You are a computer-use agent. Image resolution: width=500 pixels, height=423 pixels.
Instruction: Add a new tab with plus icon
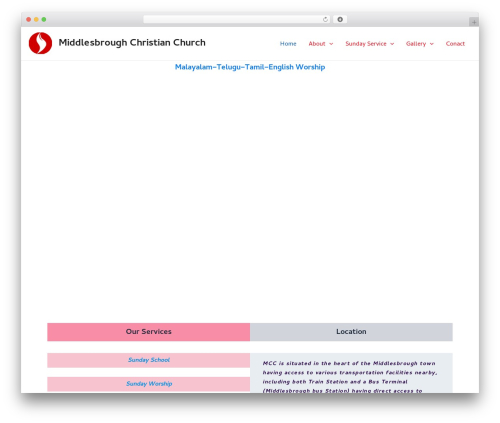click(474, 22)
